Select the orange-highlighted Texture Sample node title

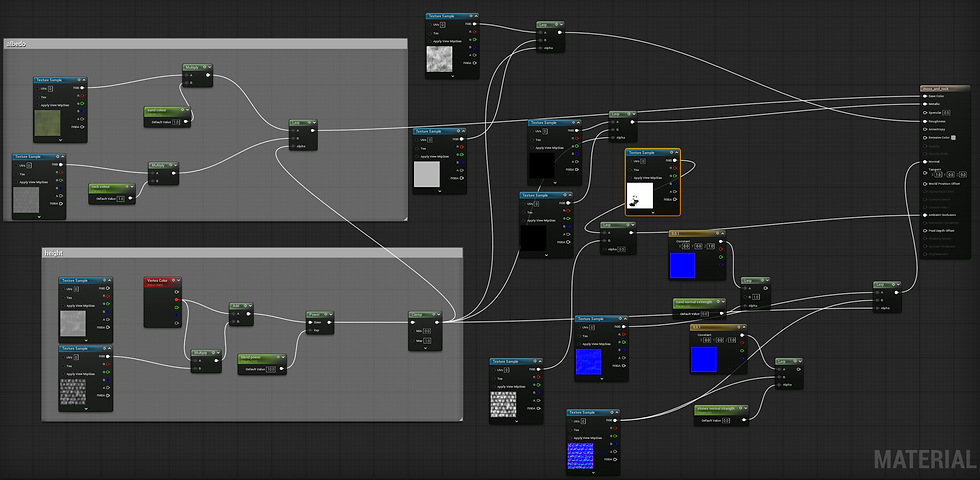641,152
